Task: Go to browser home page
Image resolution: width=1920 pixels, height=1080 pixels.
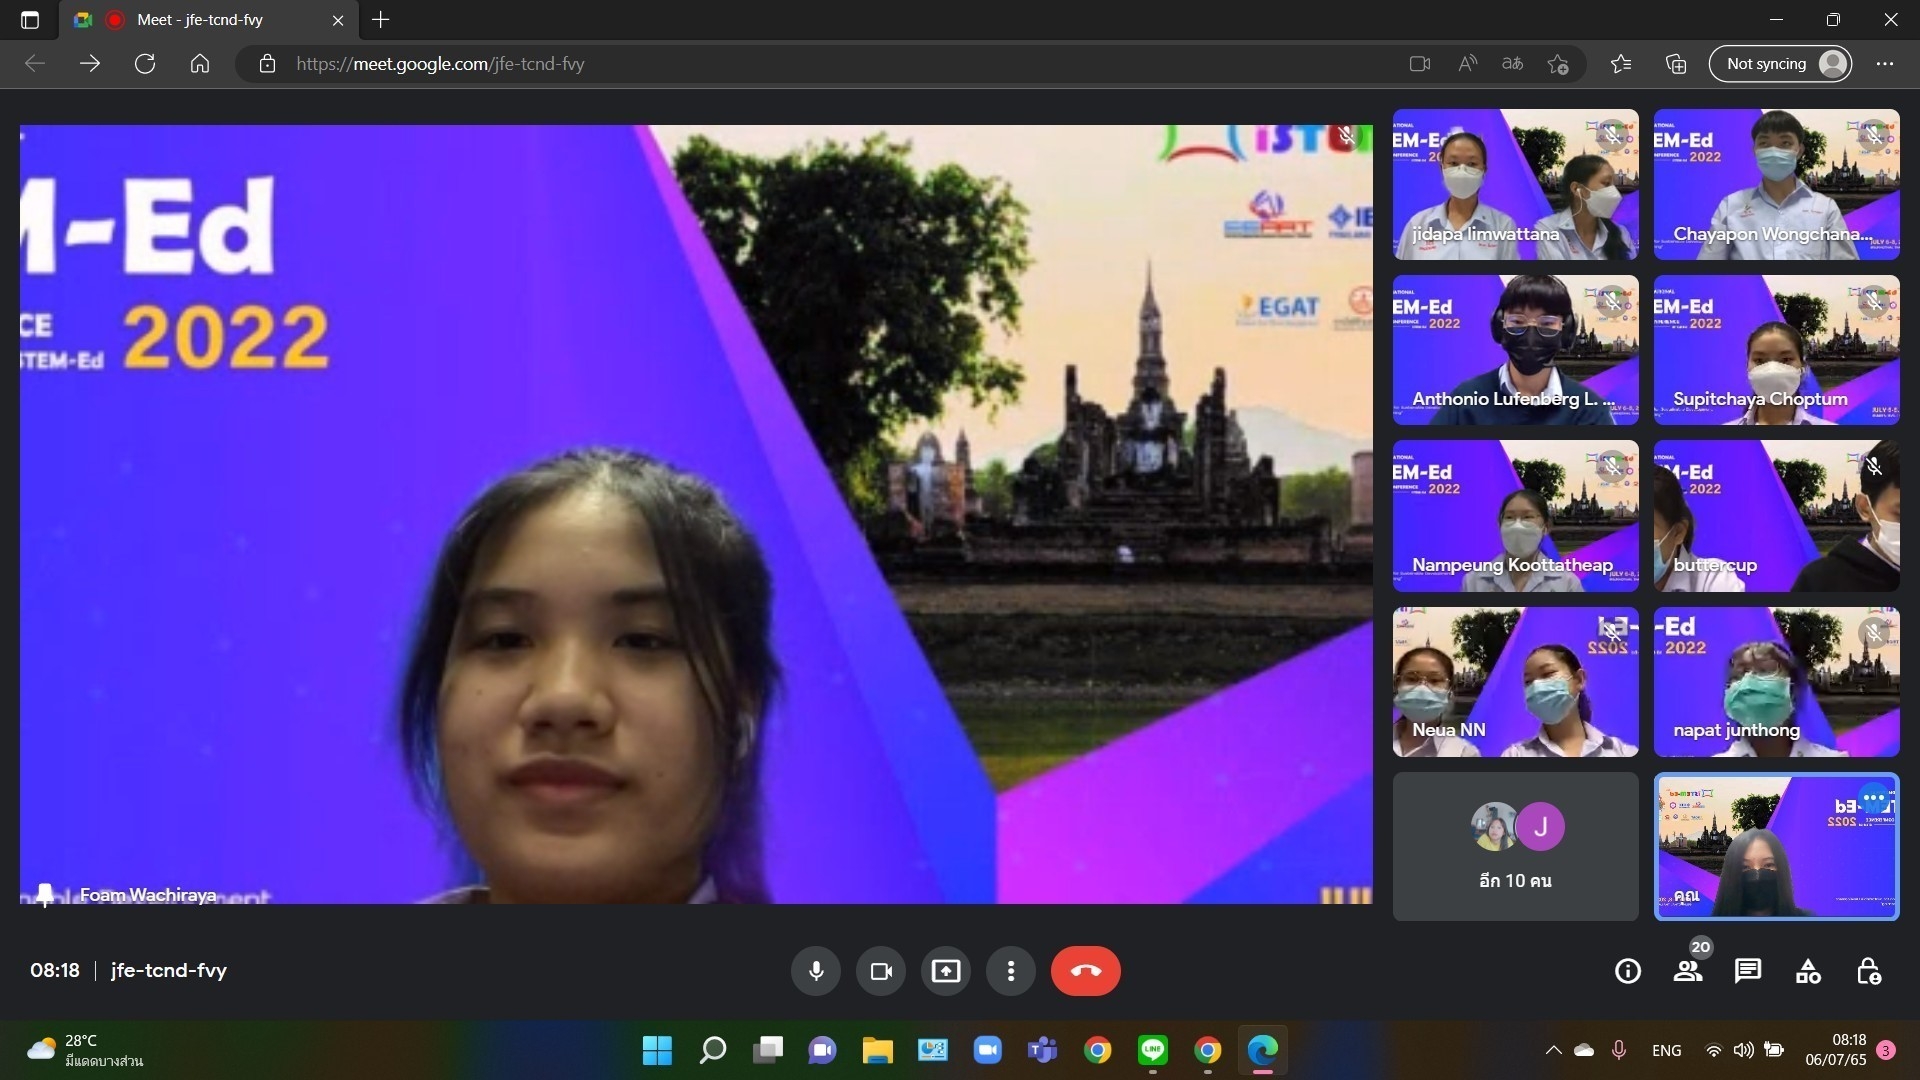Action: click(x=200, y=64)
